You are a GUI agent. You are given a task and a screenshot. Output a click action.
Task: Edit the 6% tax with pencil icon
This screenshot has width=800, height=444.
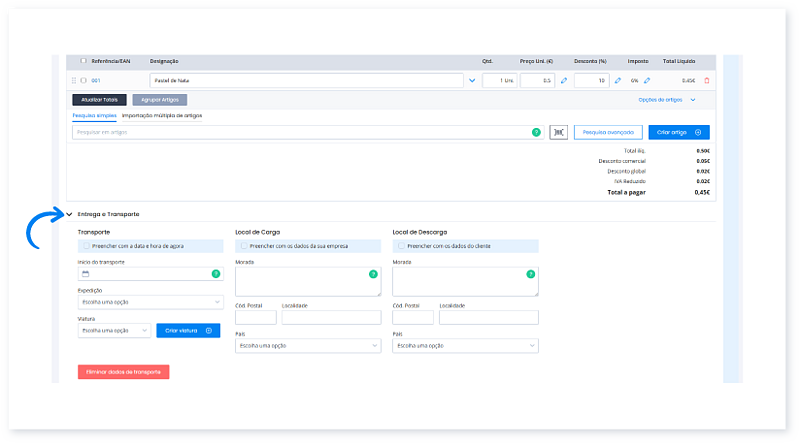click(647, 80)
